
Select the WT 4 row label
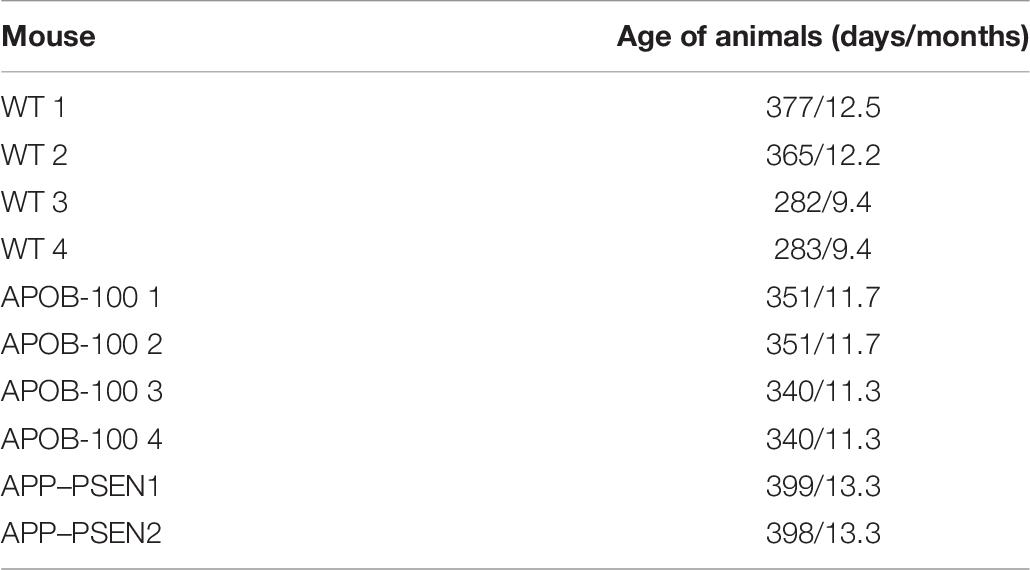34,250
